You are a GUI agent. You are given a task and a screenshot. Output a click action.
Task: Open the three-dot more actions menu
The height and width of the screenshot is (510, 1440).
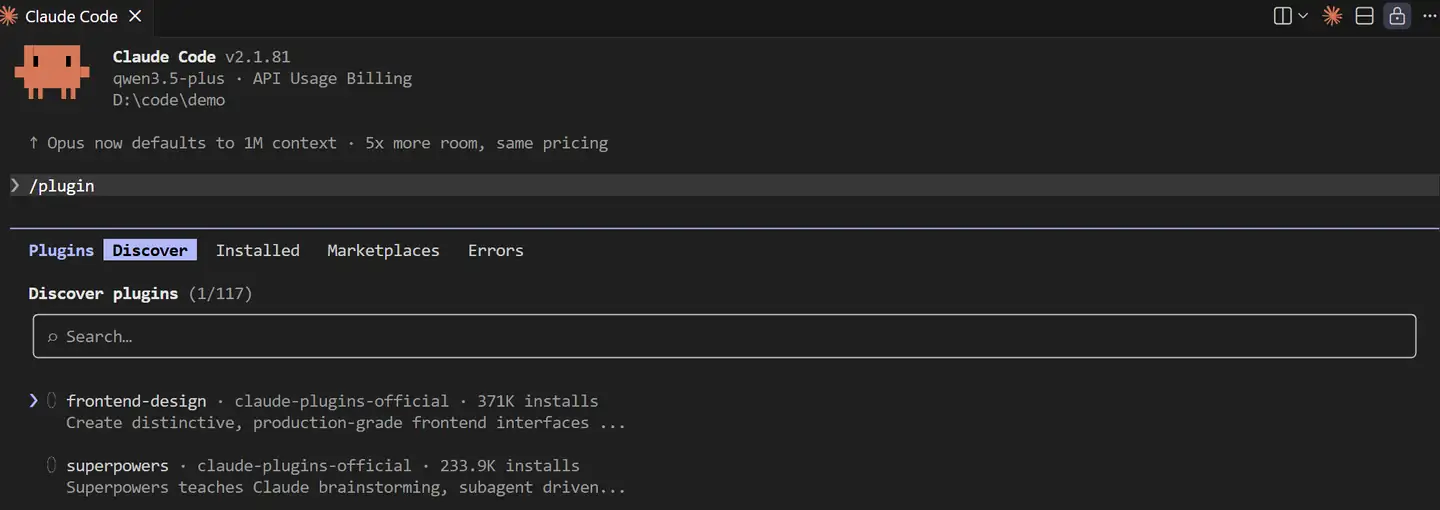pos(1429,16)
